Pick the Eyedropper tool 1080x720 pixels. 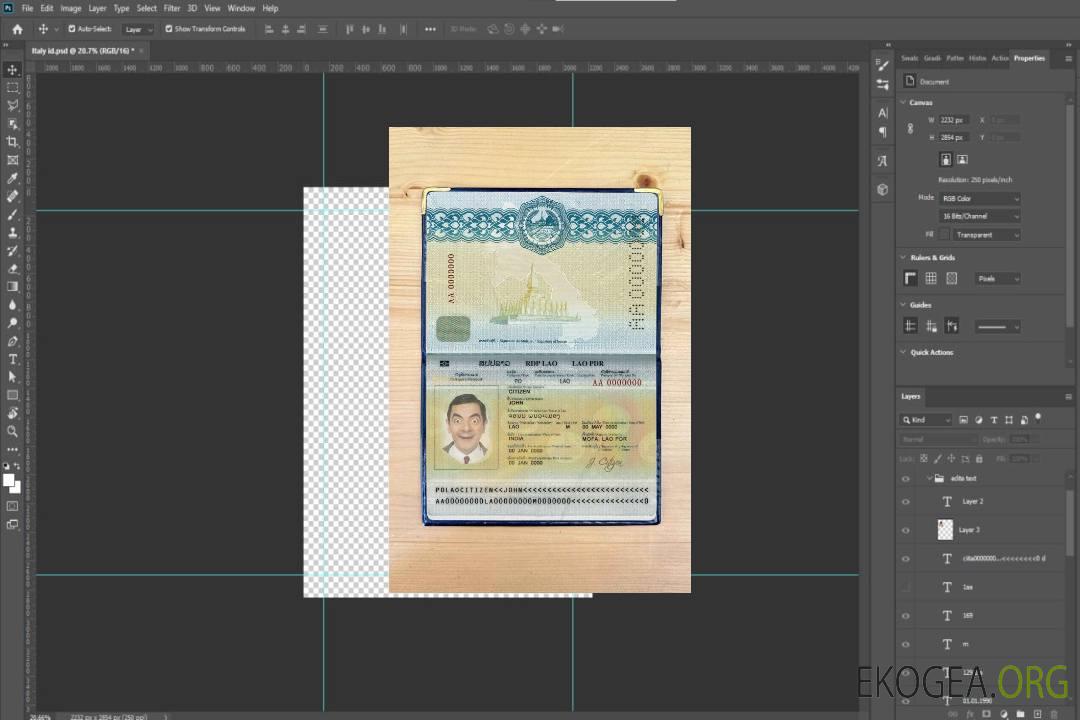coord(13,178)
